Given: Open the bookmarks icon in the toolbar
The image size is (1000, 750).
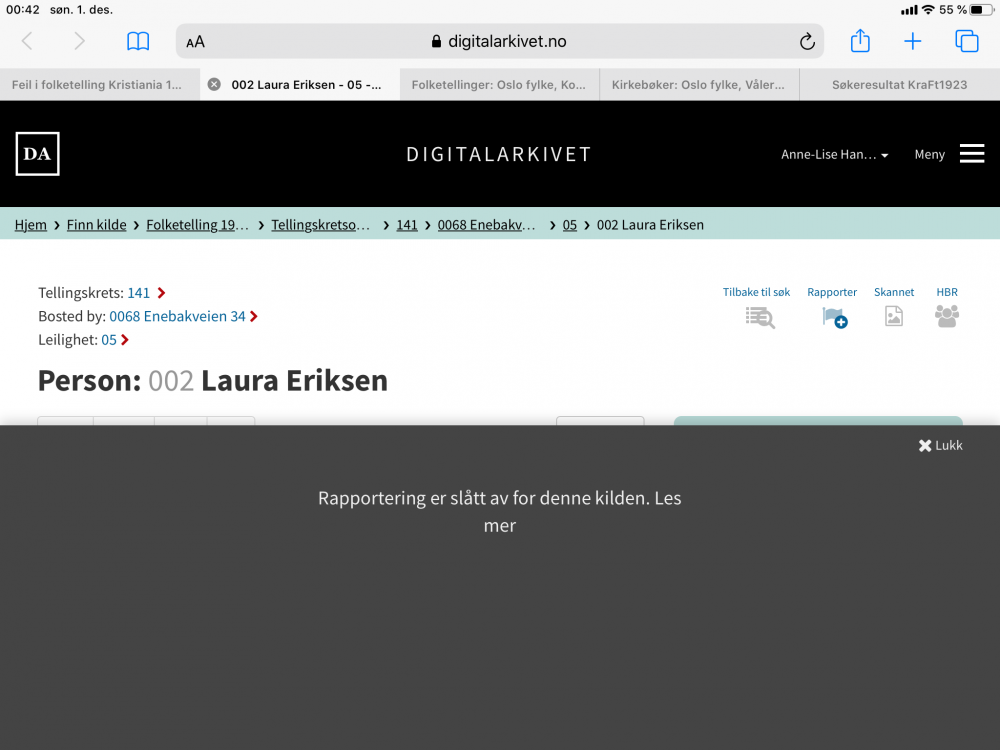Looking at the screenshot, I should [x=138, y=41].
